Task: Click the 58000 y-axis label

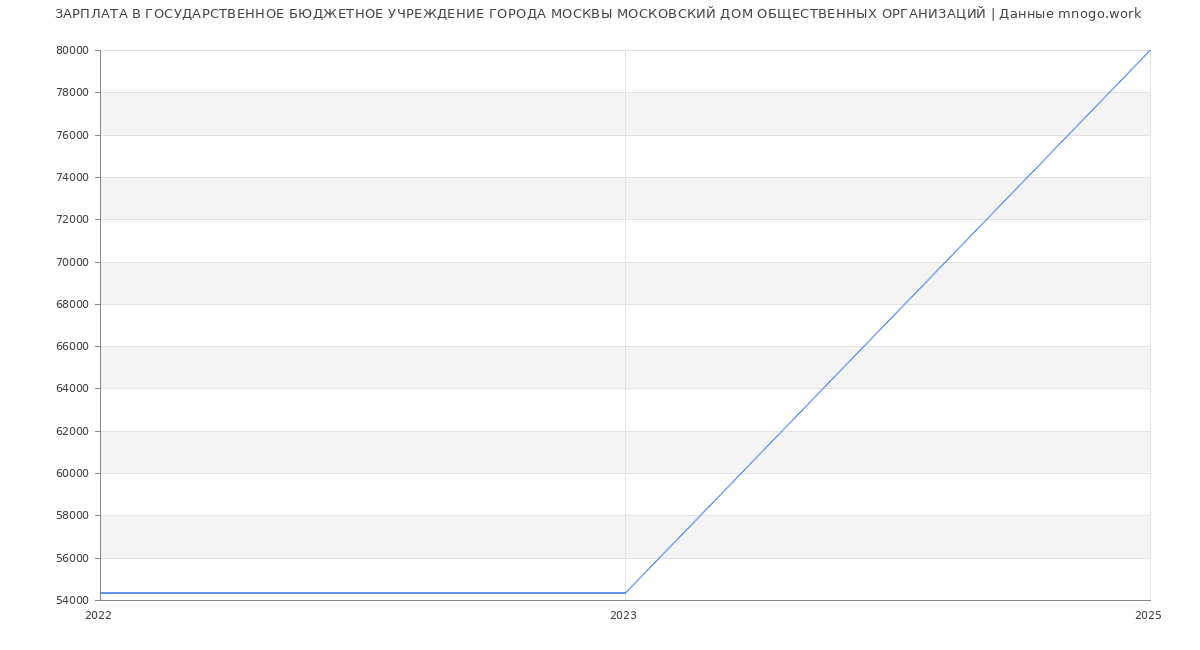Action: point(72,515)
